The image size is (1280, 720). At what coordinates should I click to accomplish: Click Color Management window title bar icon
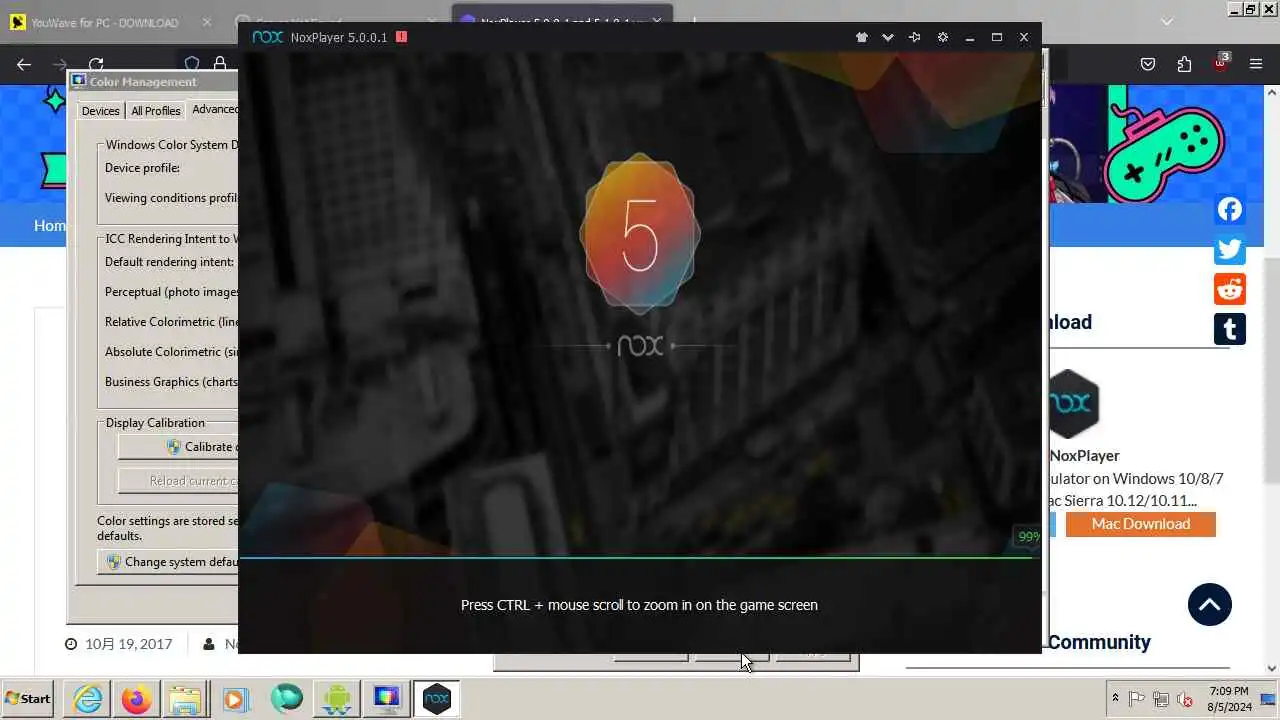(79, 81)
